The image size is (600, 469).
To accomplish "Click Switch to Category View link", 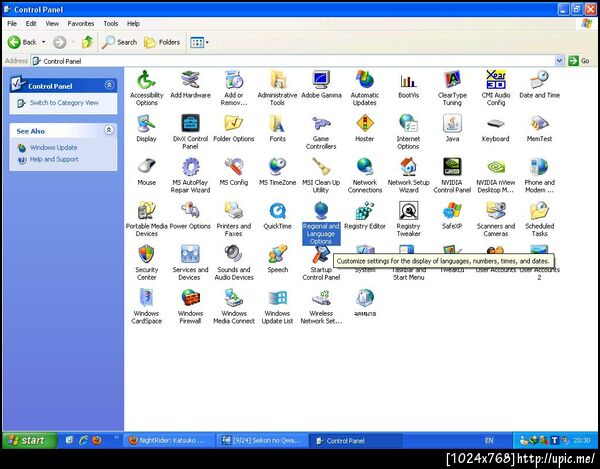I will (64, 103).
